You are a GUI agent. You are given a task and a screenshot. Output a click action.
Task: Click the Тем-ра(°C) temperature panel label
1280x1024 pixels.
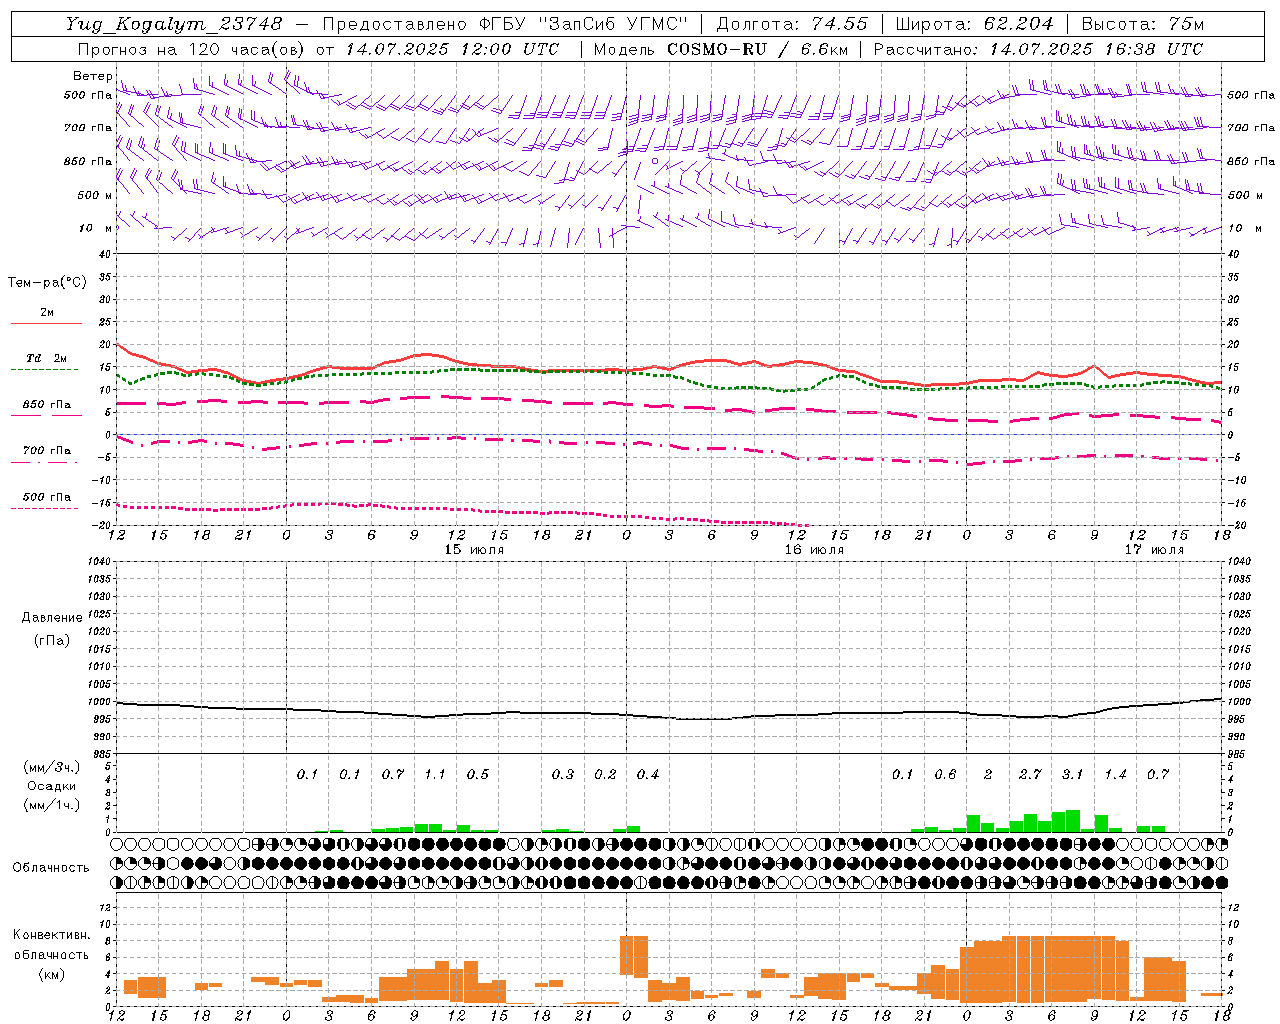click(47, 282)
